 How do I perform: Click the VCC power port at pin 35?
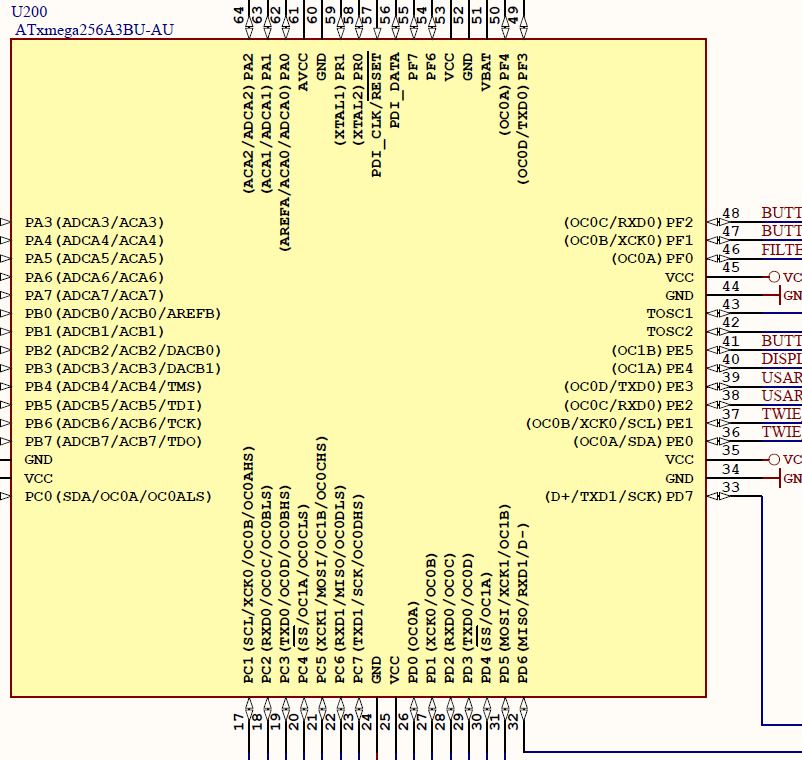point(785,460)
